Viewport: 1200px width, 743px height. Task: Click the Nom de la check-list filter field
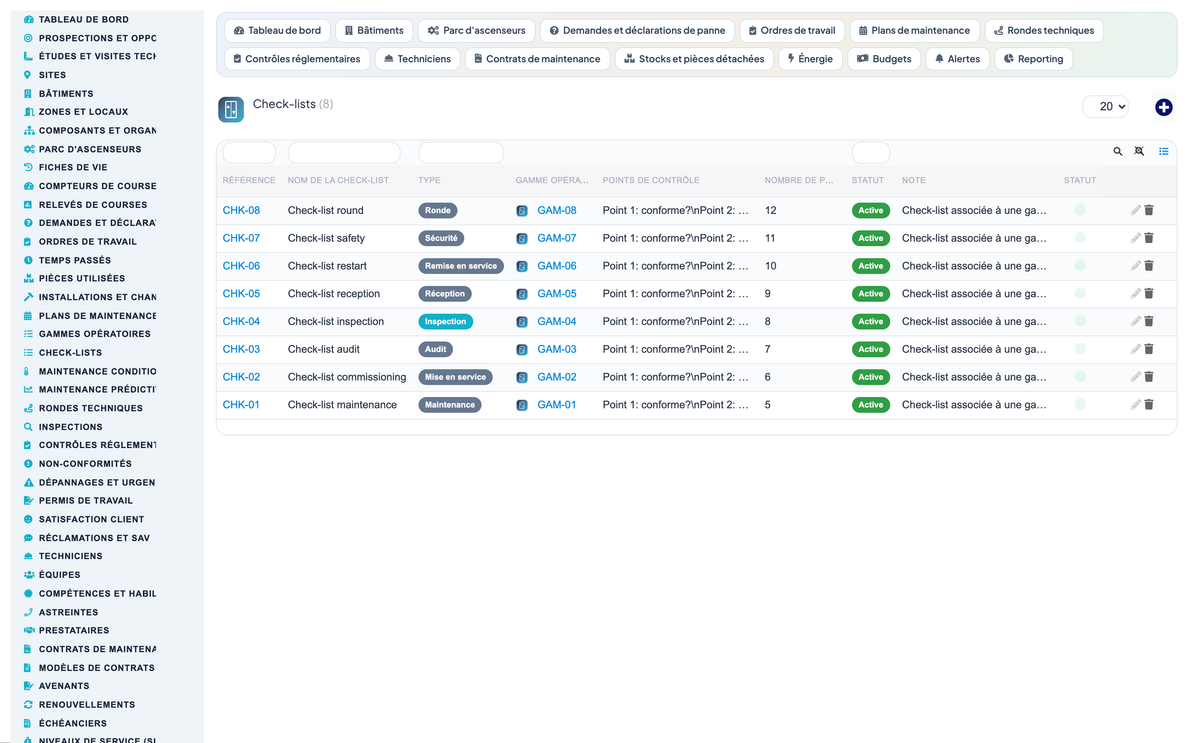[x=344, y=153]
